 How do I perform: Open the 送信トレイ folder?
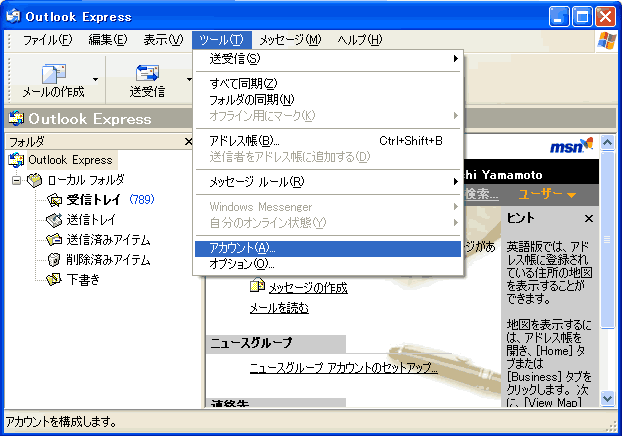pyautogui.click(x=91, y=220)
